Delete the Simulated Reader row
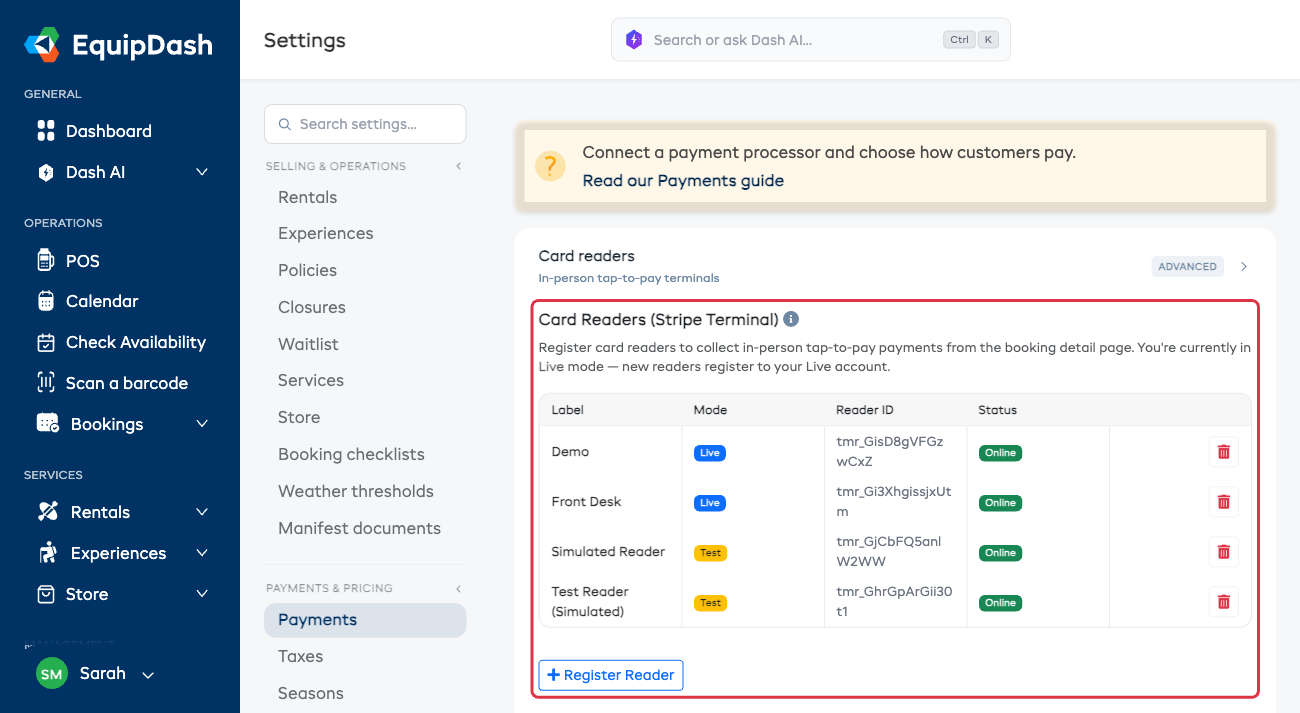Screen dimensions: 1300x713 tap(1223, 552)
